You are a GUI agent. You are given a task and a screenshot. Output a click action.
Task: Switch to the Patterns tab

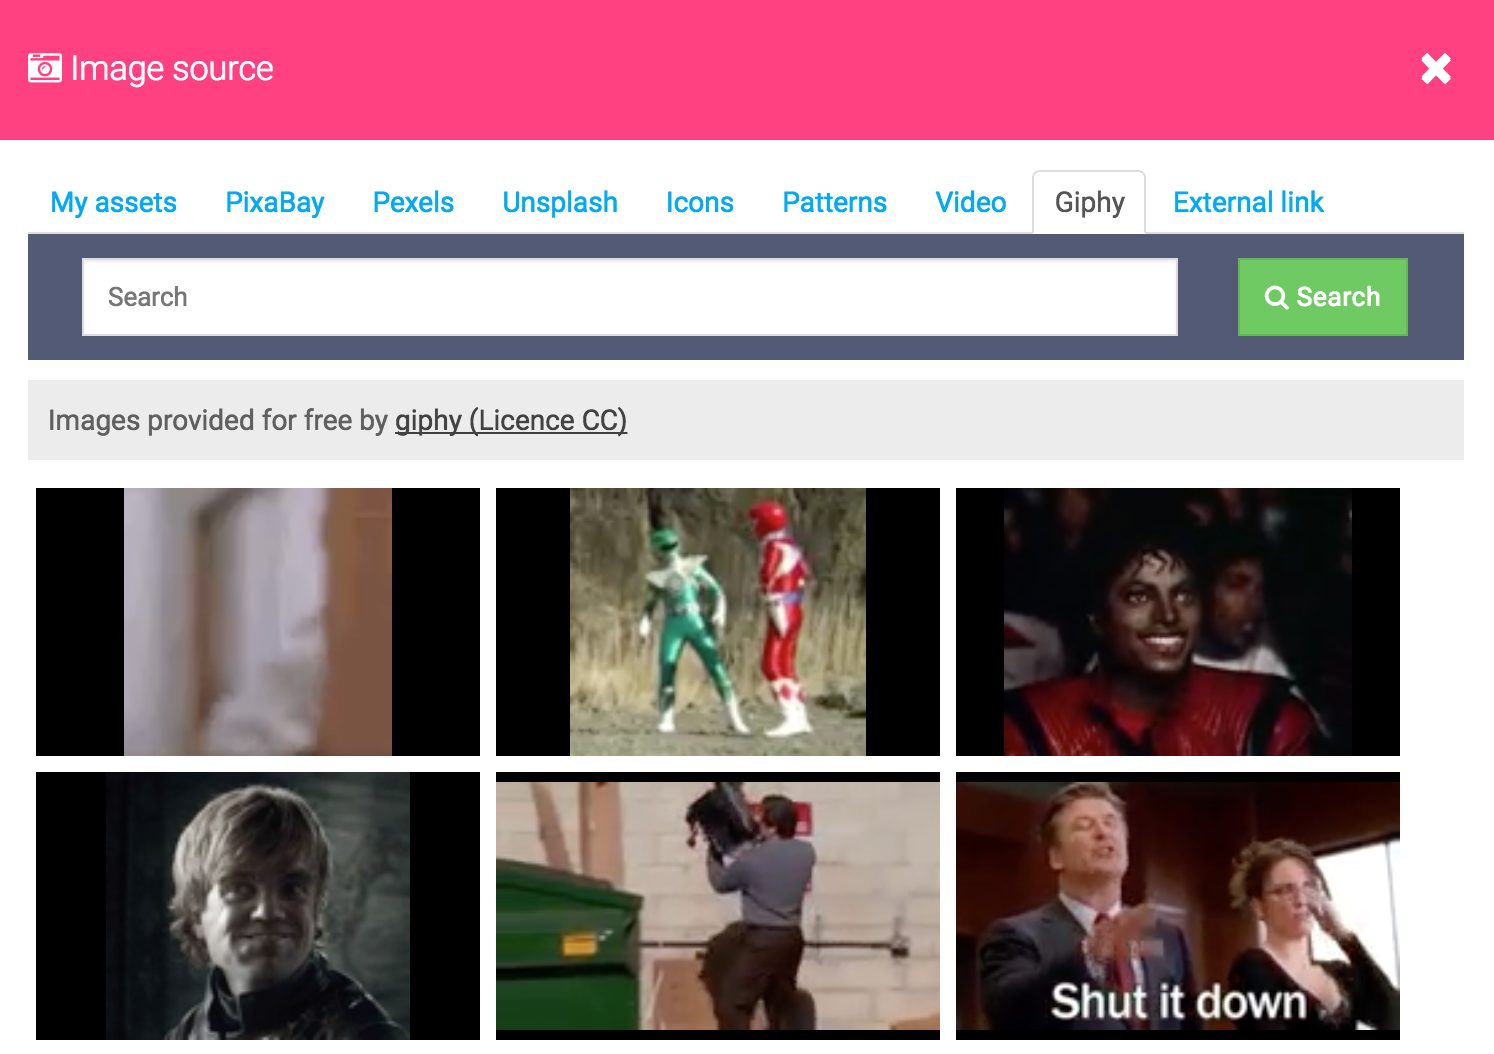click(x=834, y=203)
